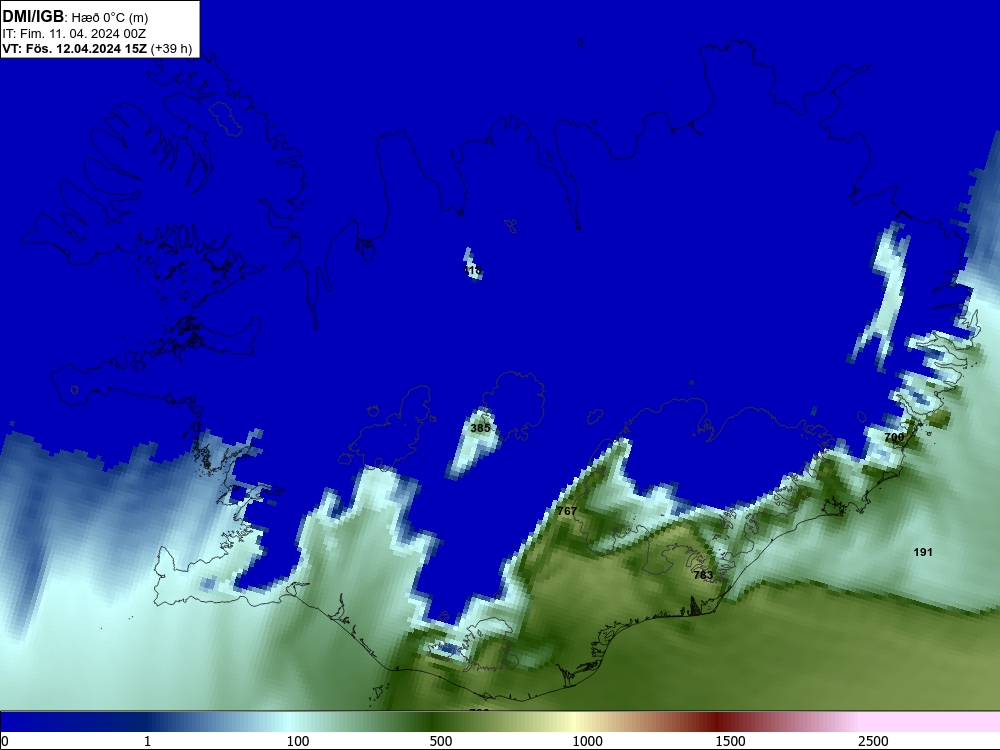Screen dimensions: 1000x750
Task: Click the map value label '700' near east coast
Action: tap(894, 437)
